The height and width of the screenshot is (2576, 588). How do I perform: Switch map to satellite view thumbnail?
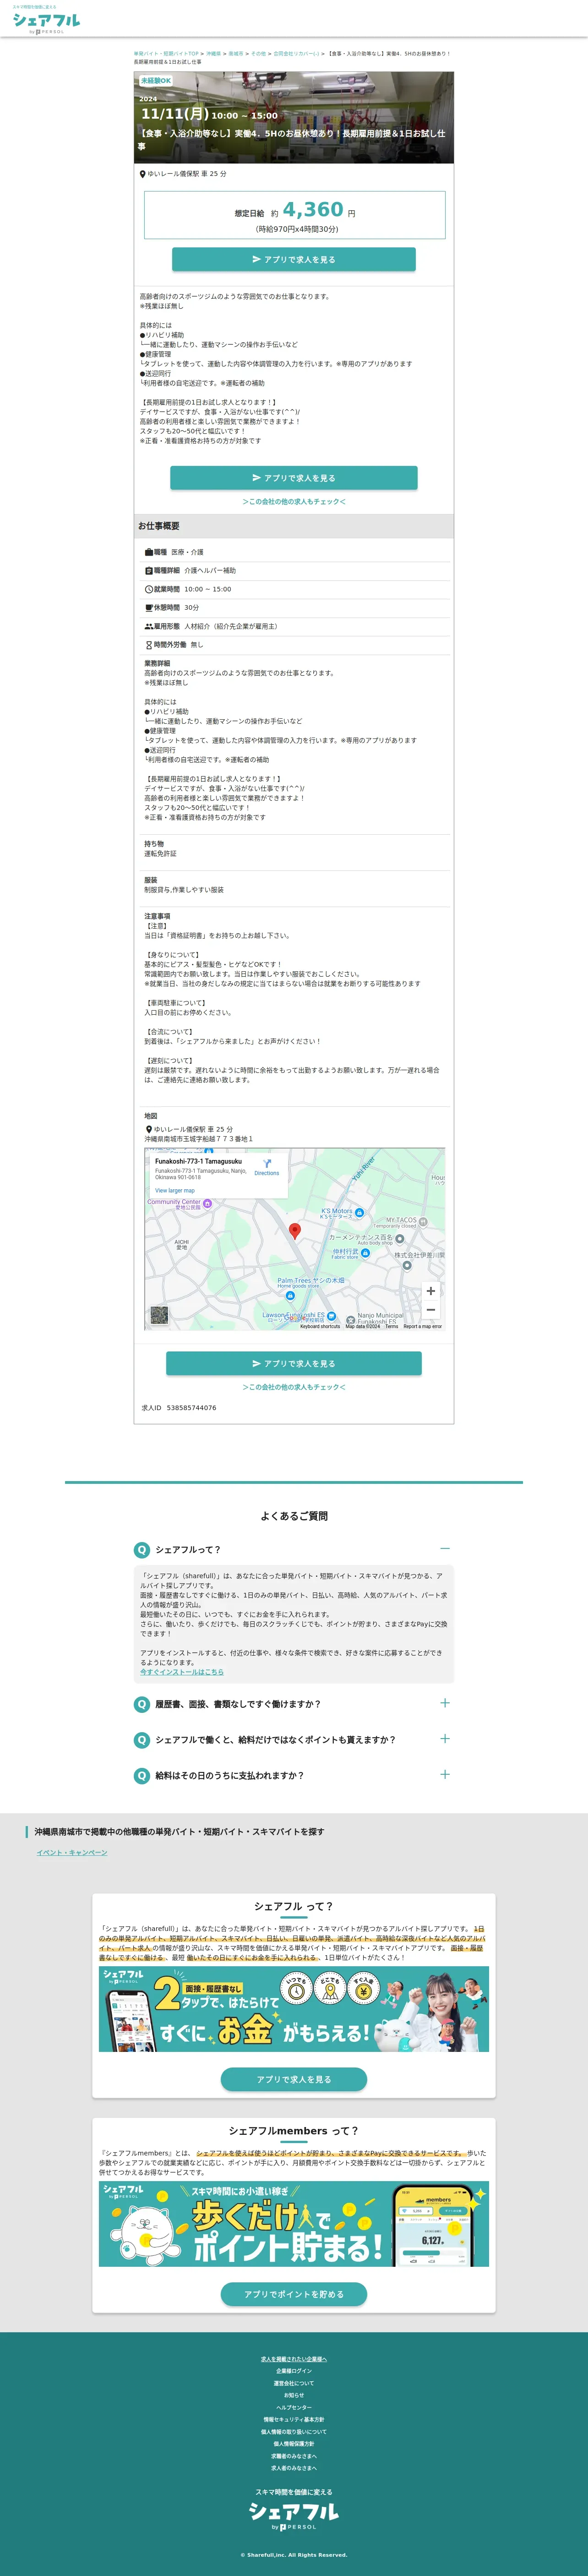pos(159,1315)
